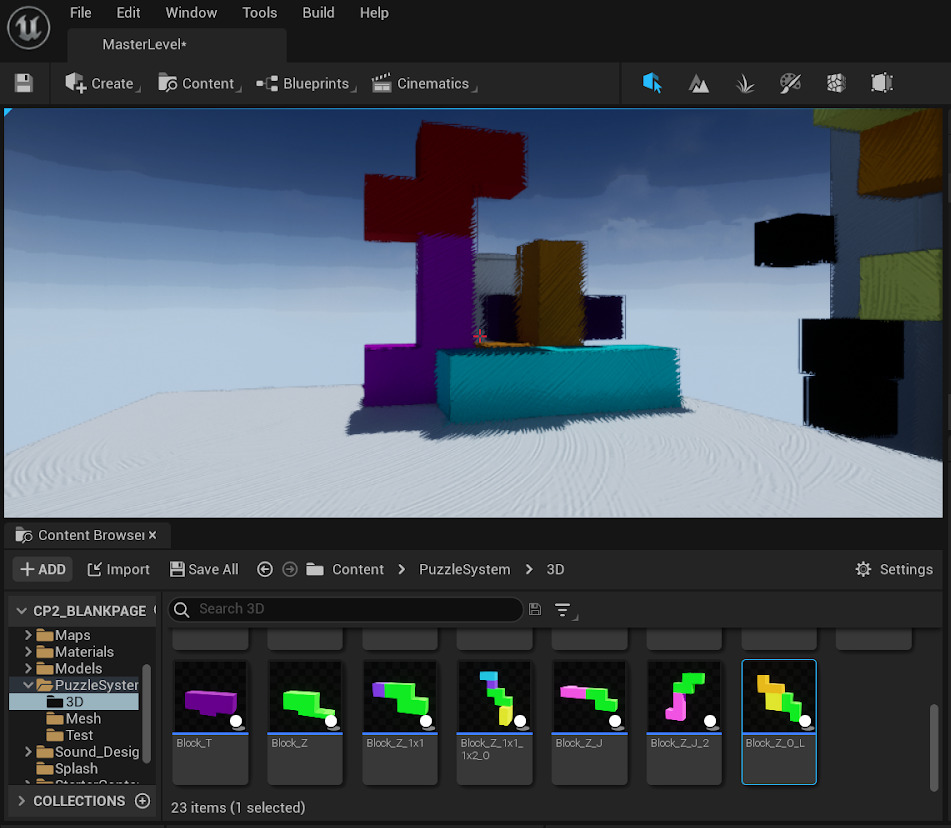Open Fracture mode
Screen dimensions: 951x828
(836, 84)
